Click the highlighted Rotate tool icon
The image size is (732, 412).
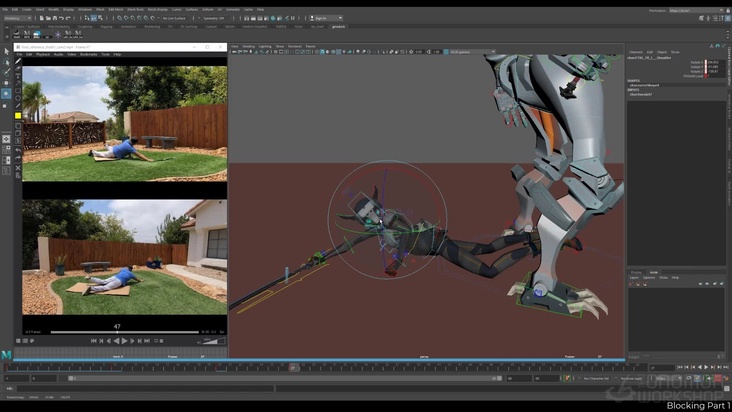click(6, 94)
